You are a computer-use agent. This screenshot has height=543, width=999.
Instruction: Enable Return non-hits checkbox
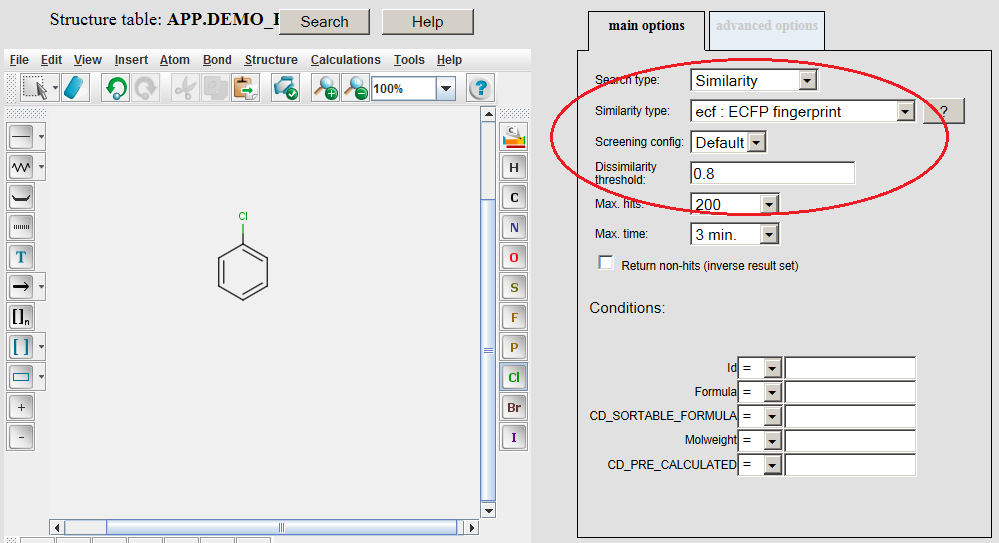(x=606, y=263)
